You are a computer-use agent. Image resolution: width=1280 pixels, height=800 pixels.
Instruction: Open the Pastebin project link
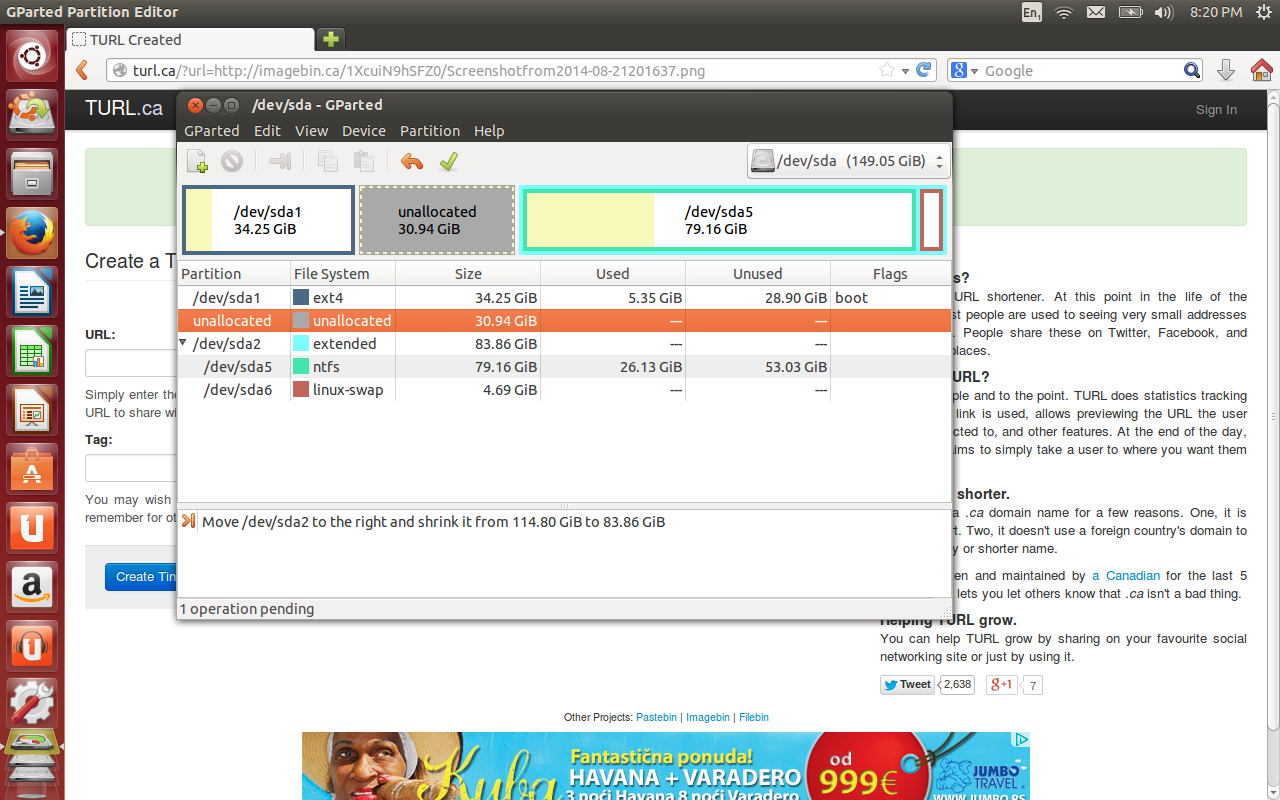point(656,717)
